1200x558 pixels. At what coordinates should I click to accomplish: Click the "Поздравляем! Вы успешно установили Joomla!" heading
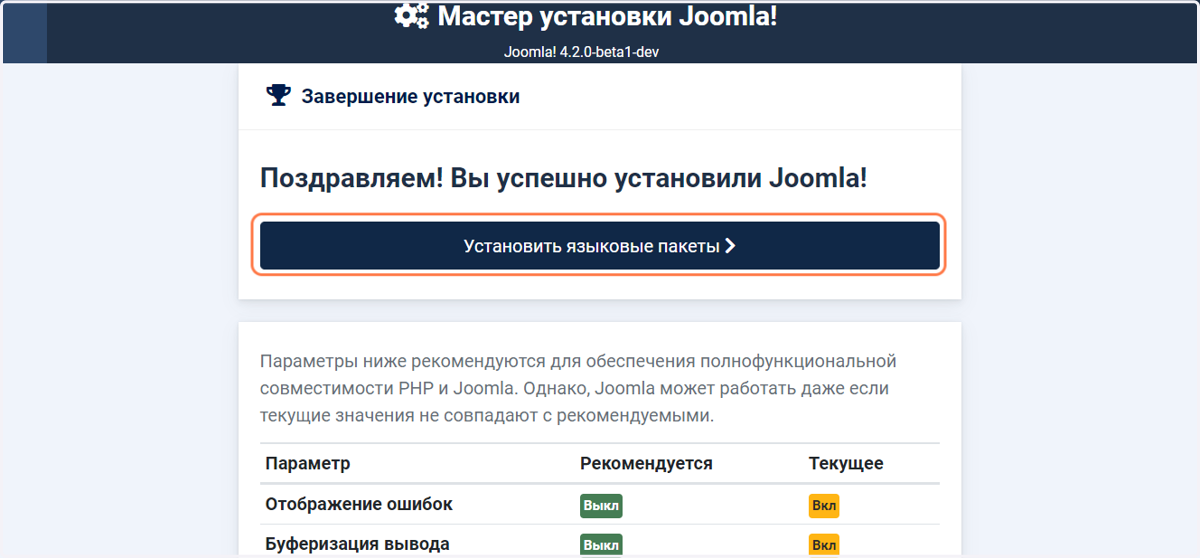(563, 179)
